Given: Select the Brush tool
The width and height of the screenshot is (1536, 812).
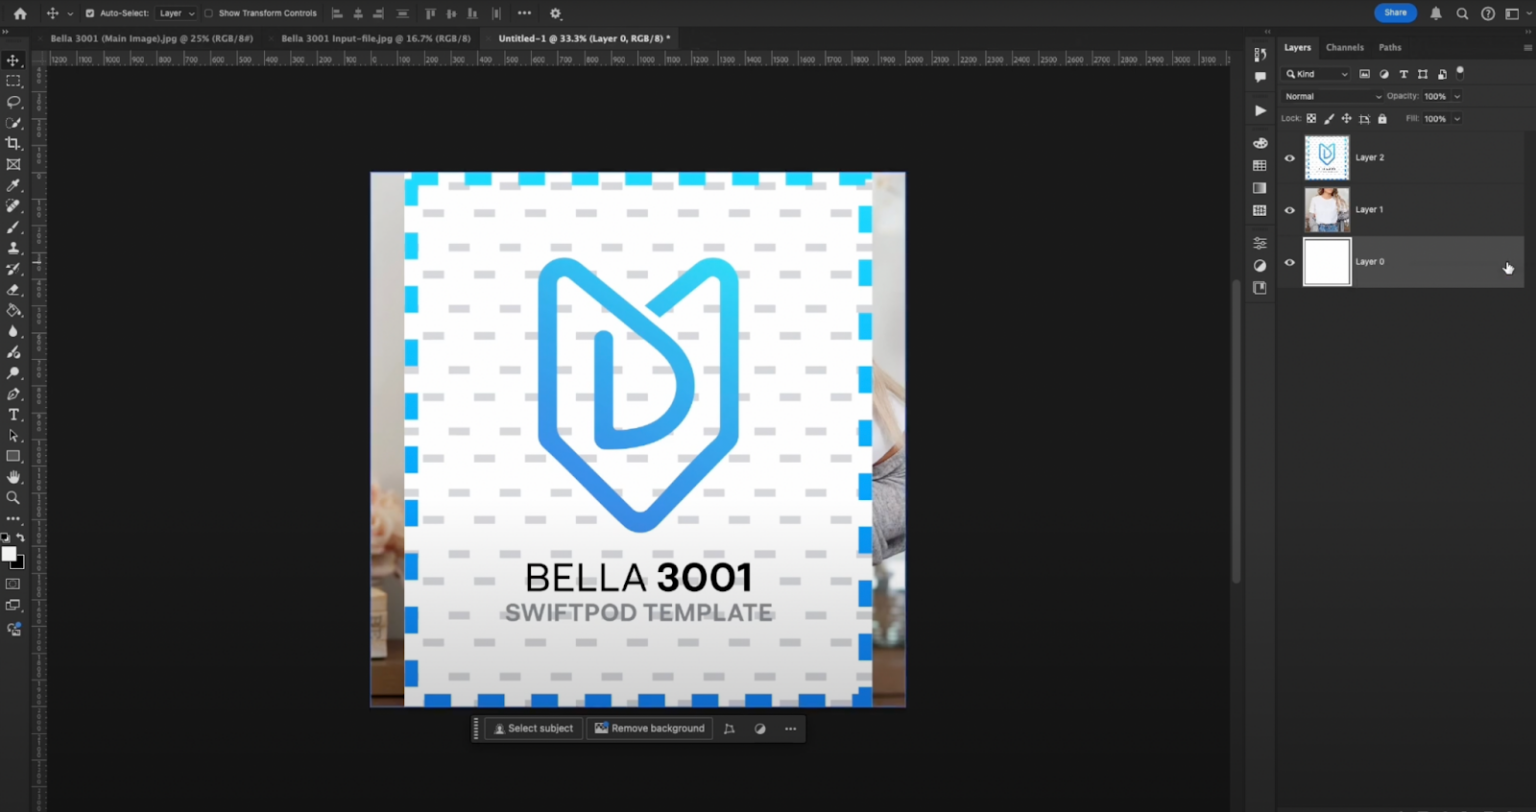Looking at the screenshot, I should (13, 227).
